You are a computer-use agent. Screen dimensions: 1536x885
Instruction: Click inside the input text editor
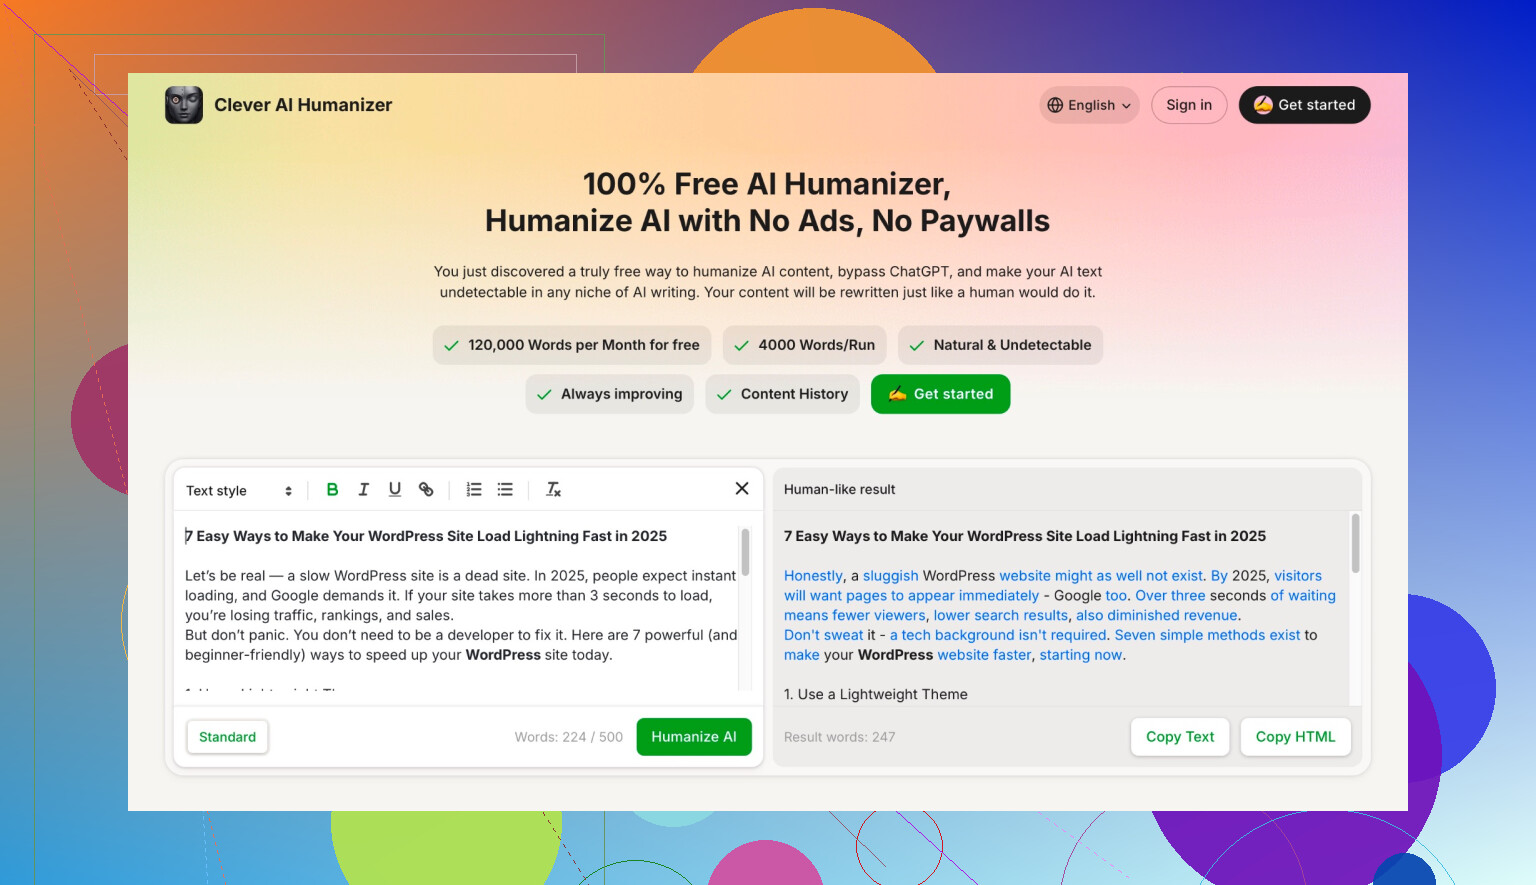(x=460, y=605)
